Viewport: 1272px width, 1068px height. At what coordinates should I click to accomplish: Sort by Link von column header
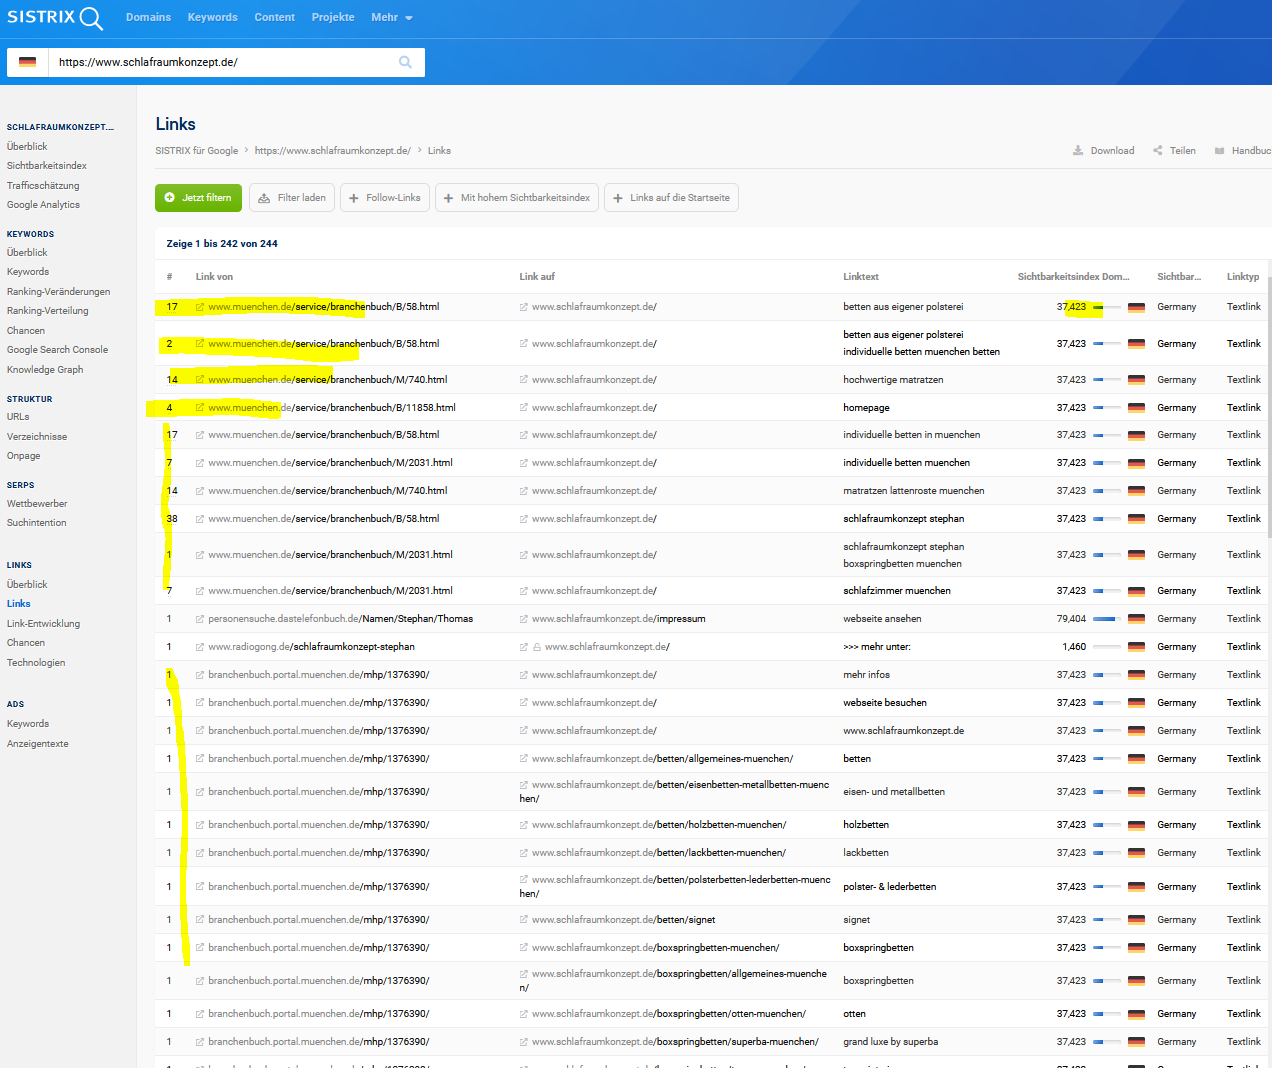214,277
